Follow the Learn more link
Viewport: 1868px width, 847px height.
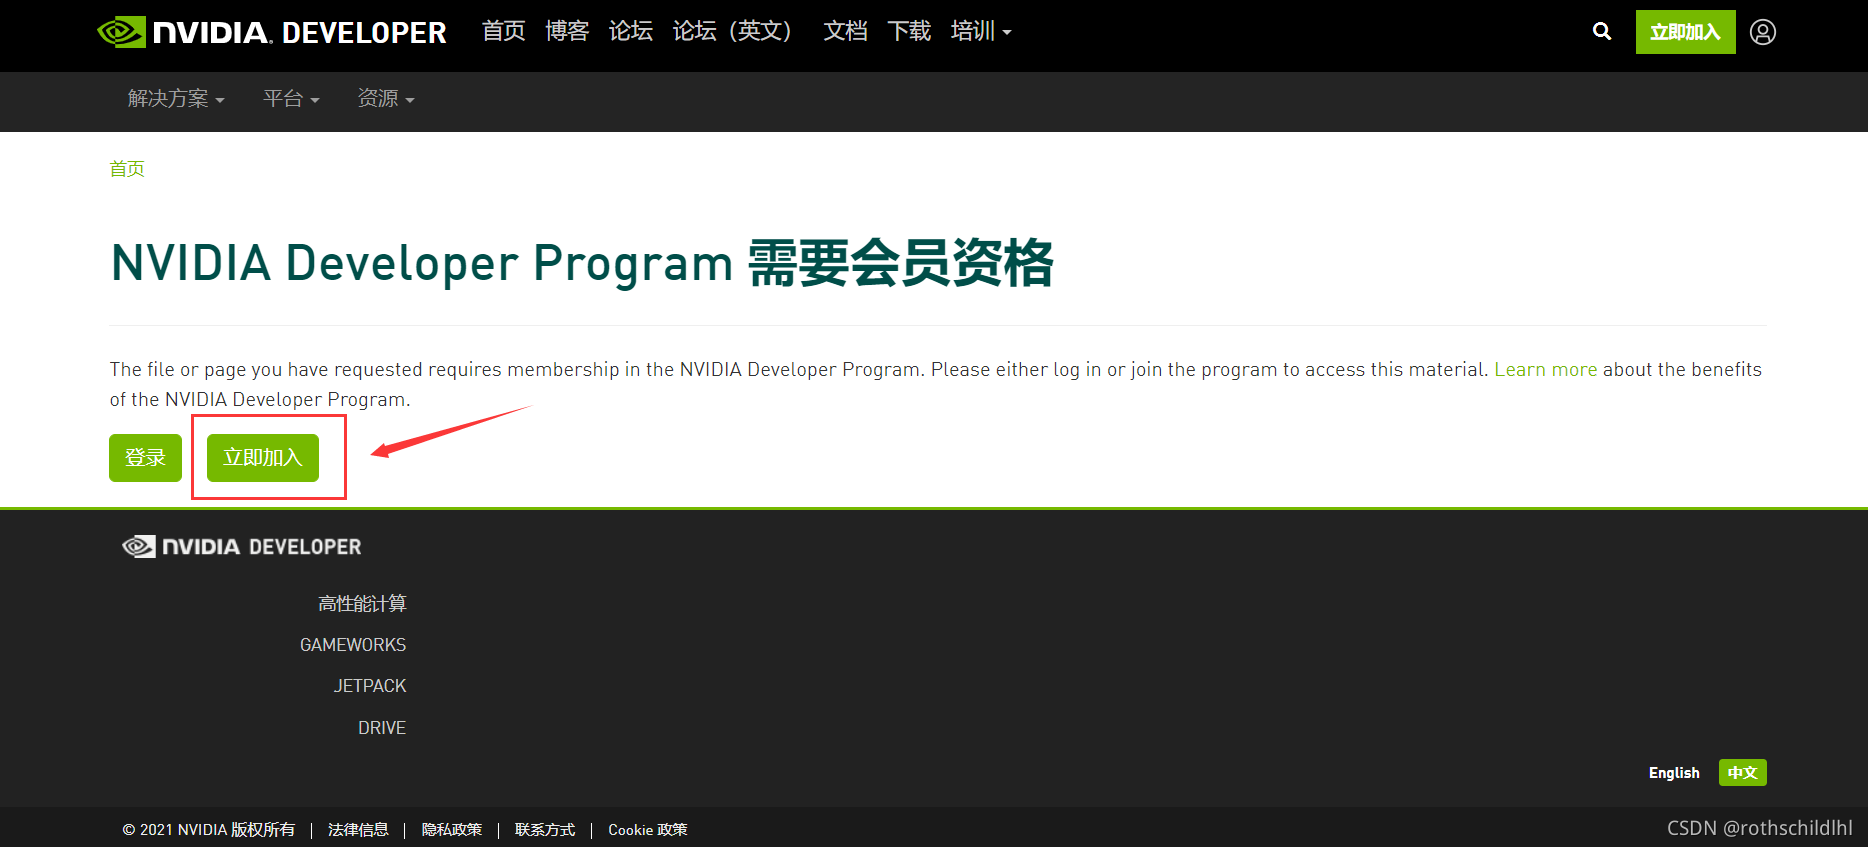(1545, 369)
